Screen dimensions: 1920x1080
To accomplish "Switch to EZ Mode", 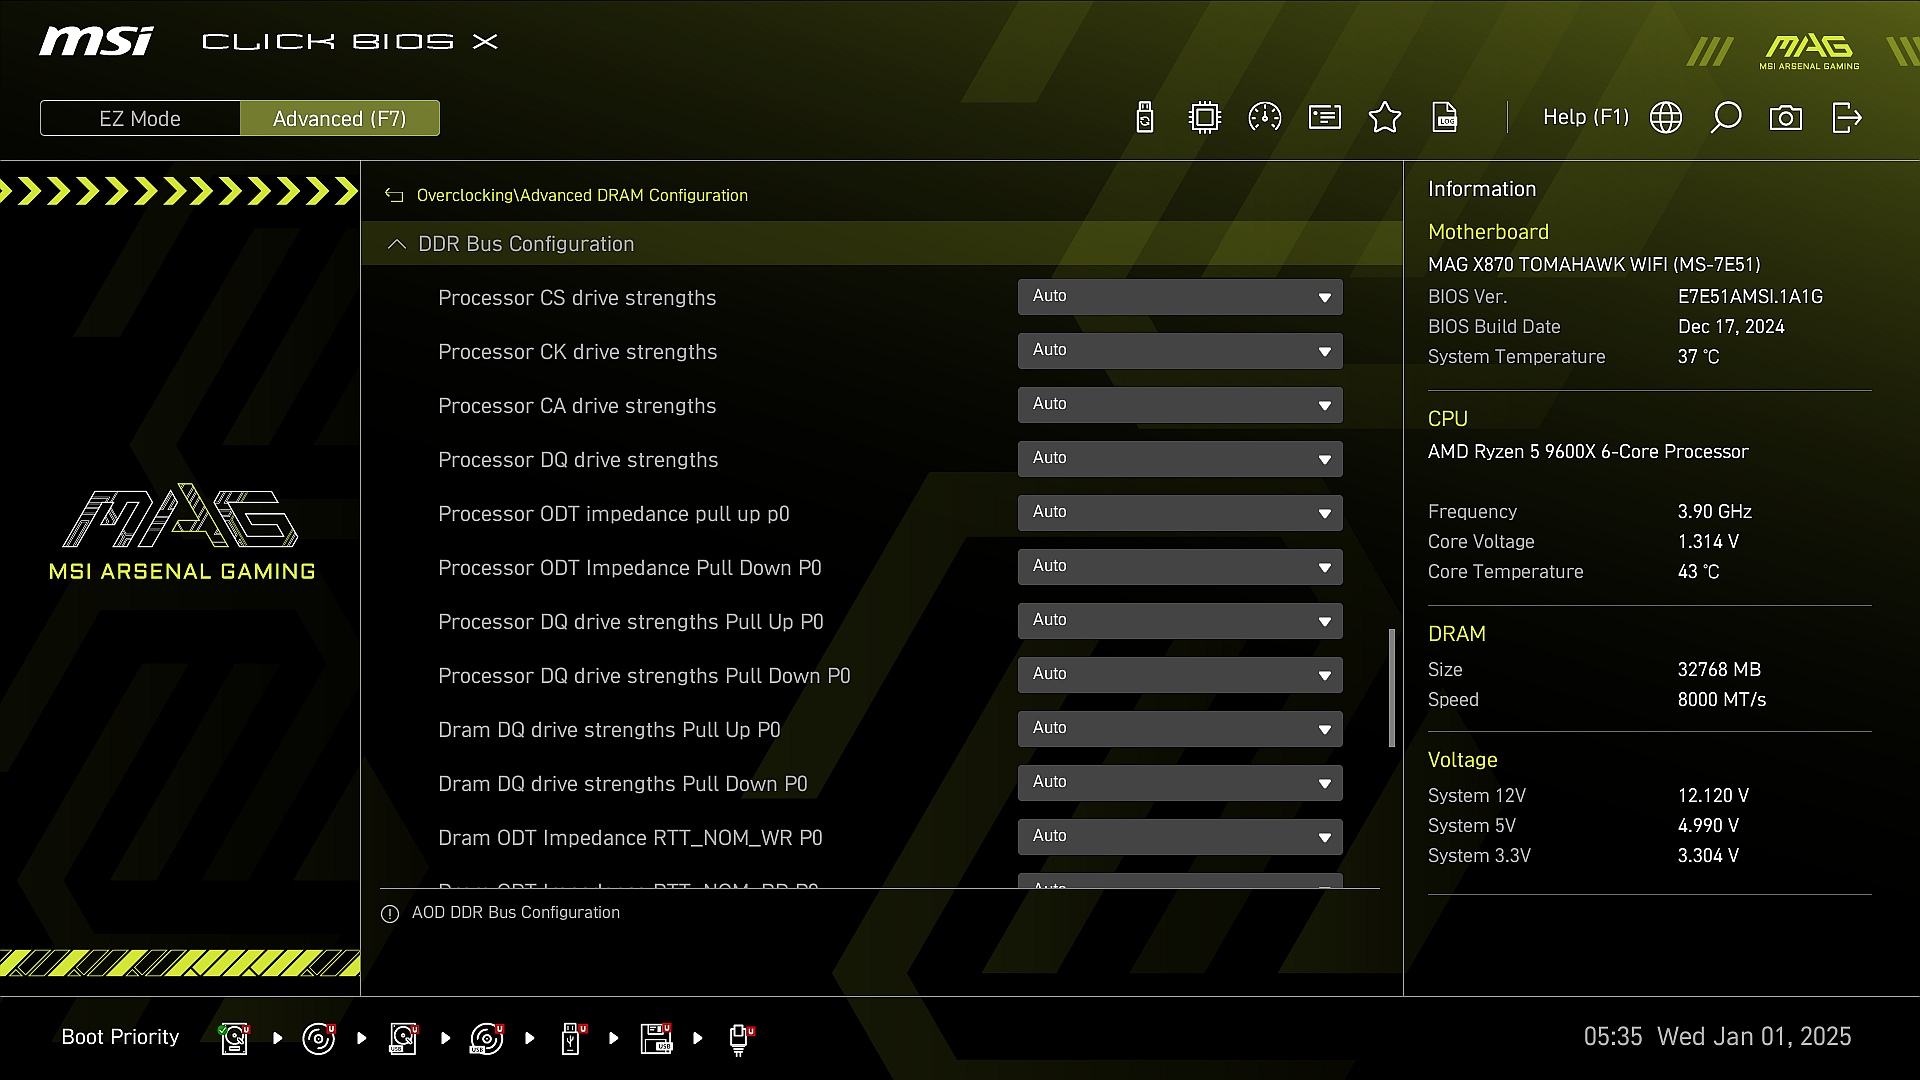I will 140,118.
